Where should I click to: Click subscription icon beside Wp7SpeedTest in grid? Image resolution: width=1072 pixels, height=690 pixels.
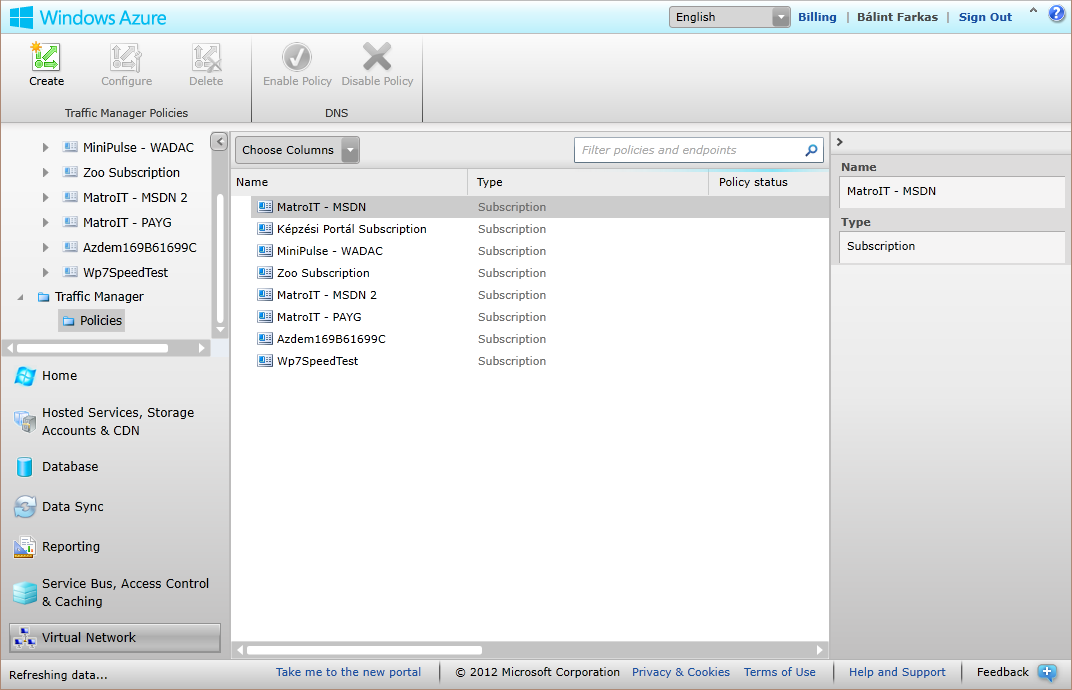(x=265, y=361)
